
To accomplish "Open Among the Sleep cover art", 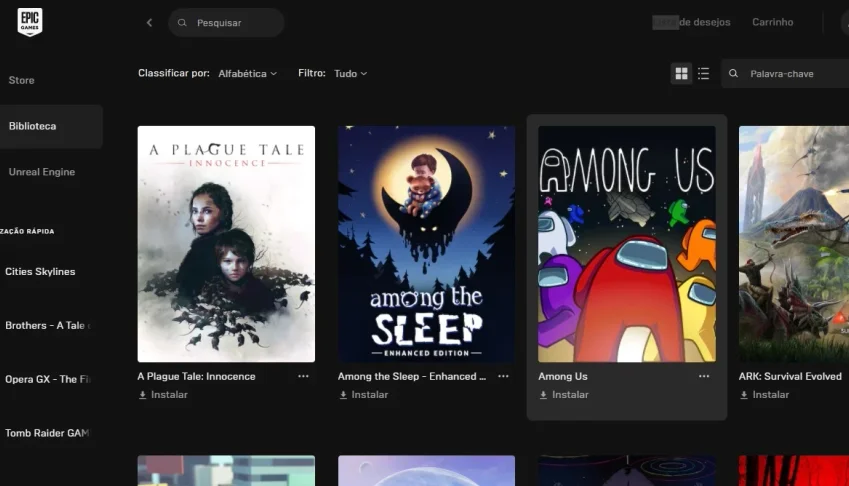I will click(x=426, y=244).
